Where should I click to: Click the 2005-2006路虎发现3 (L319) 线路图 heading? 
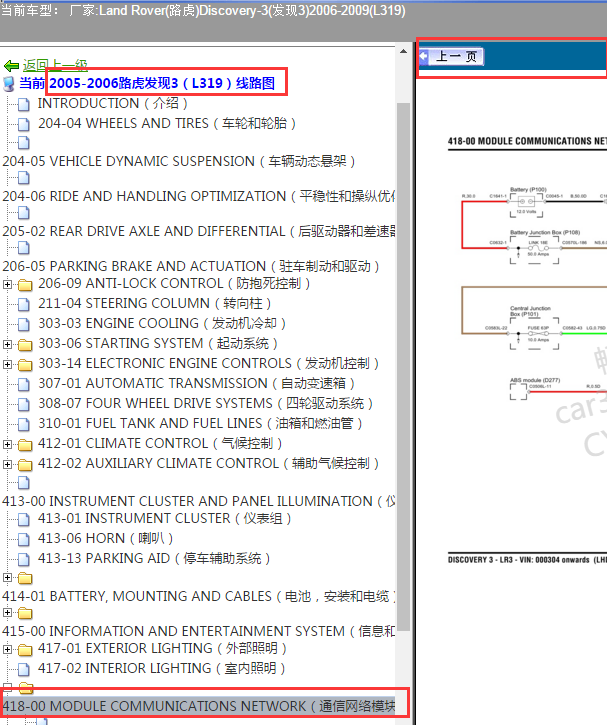[162, 83]
